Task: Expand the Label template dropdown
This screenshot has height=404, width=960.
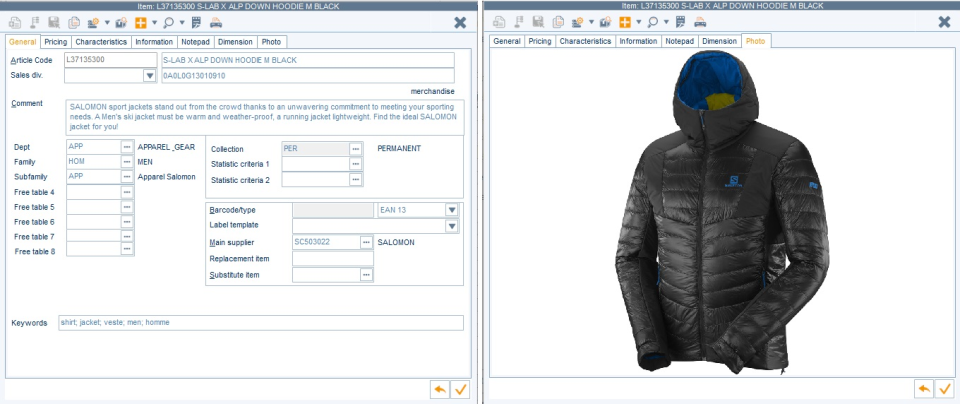Action: point(451,226)
